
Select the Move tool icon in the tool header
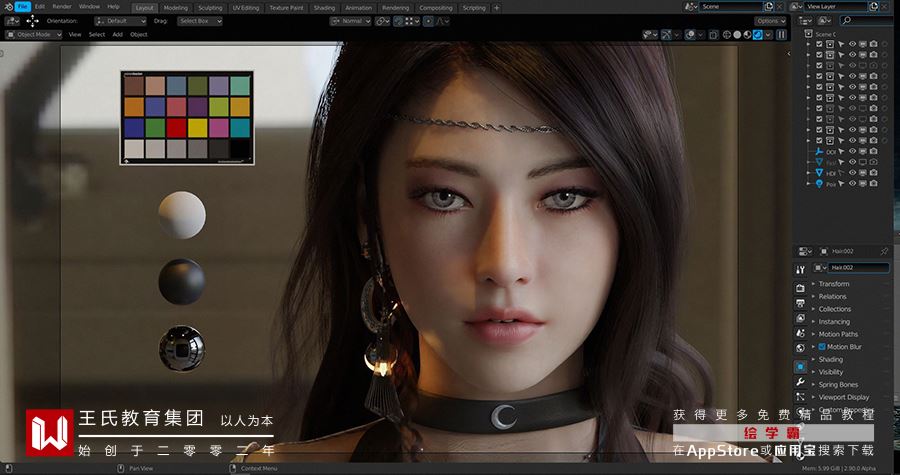point(33,21)
